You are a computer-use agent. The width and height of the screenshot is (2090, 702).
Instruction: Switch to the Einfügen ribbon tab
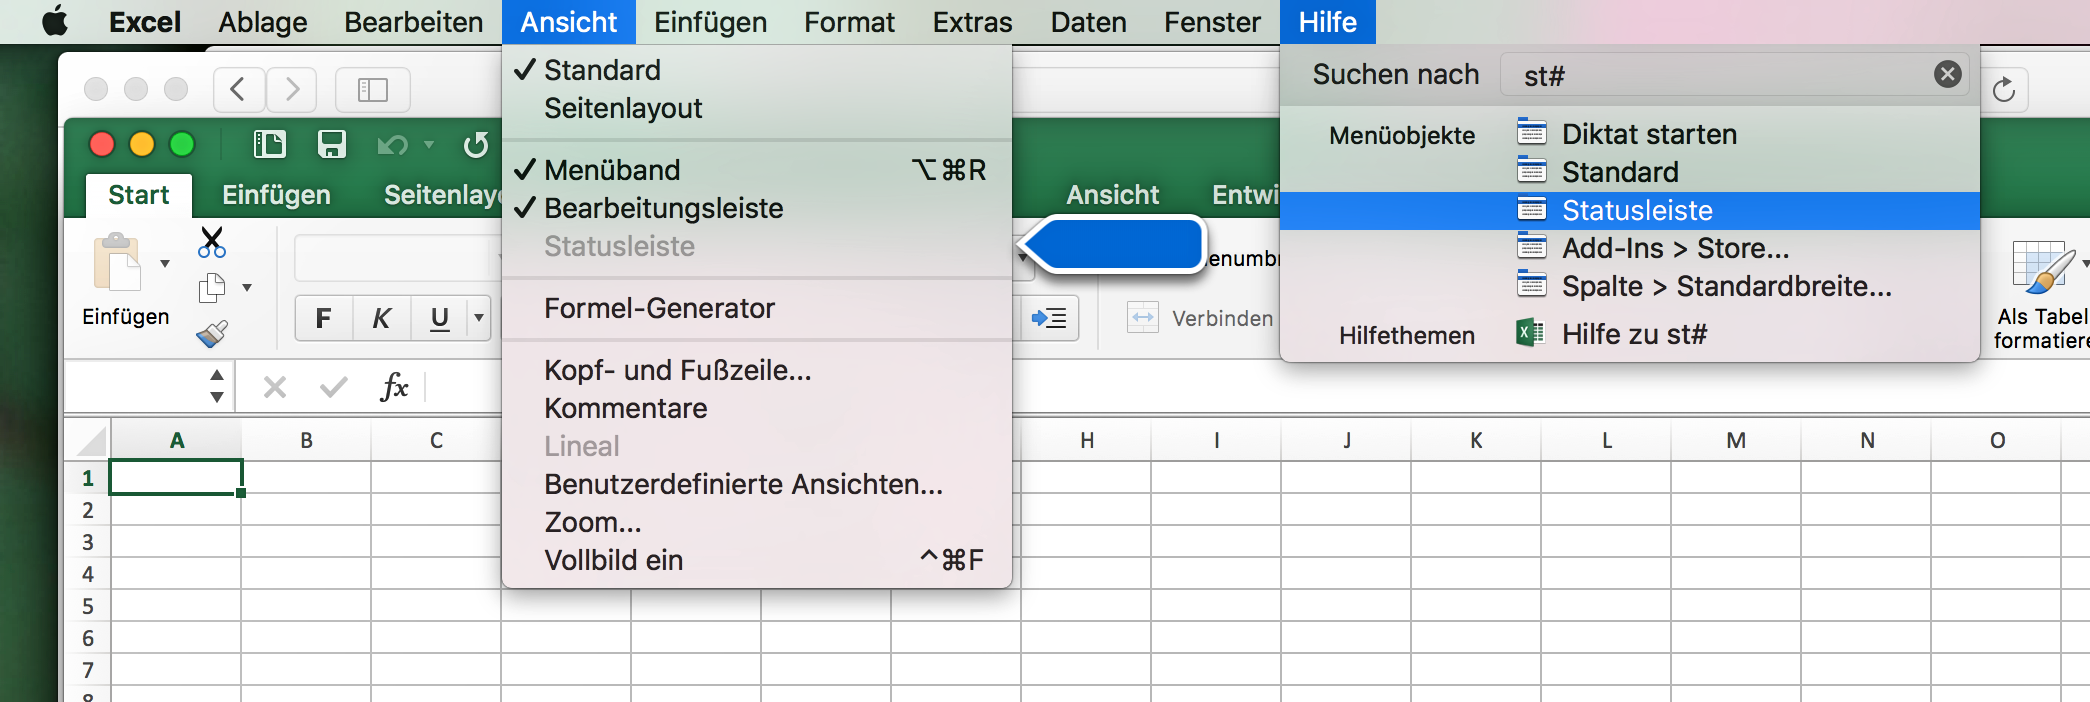pyautogui.click(x=276, y=195)
